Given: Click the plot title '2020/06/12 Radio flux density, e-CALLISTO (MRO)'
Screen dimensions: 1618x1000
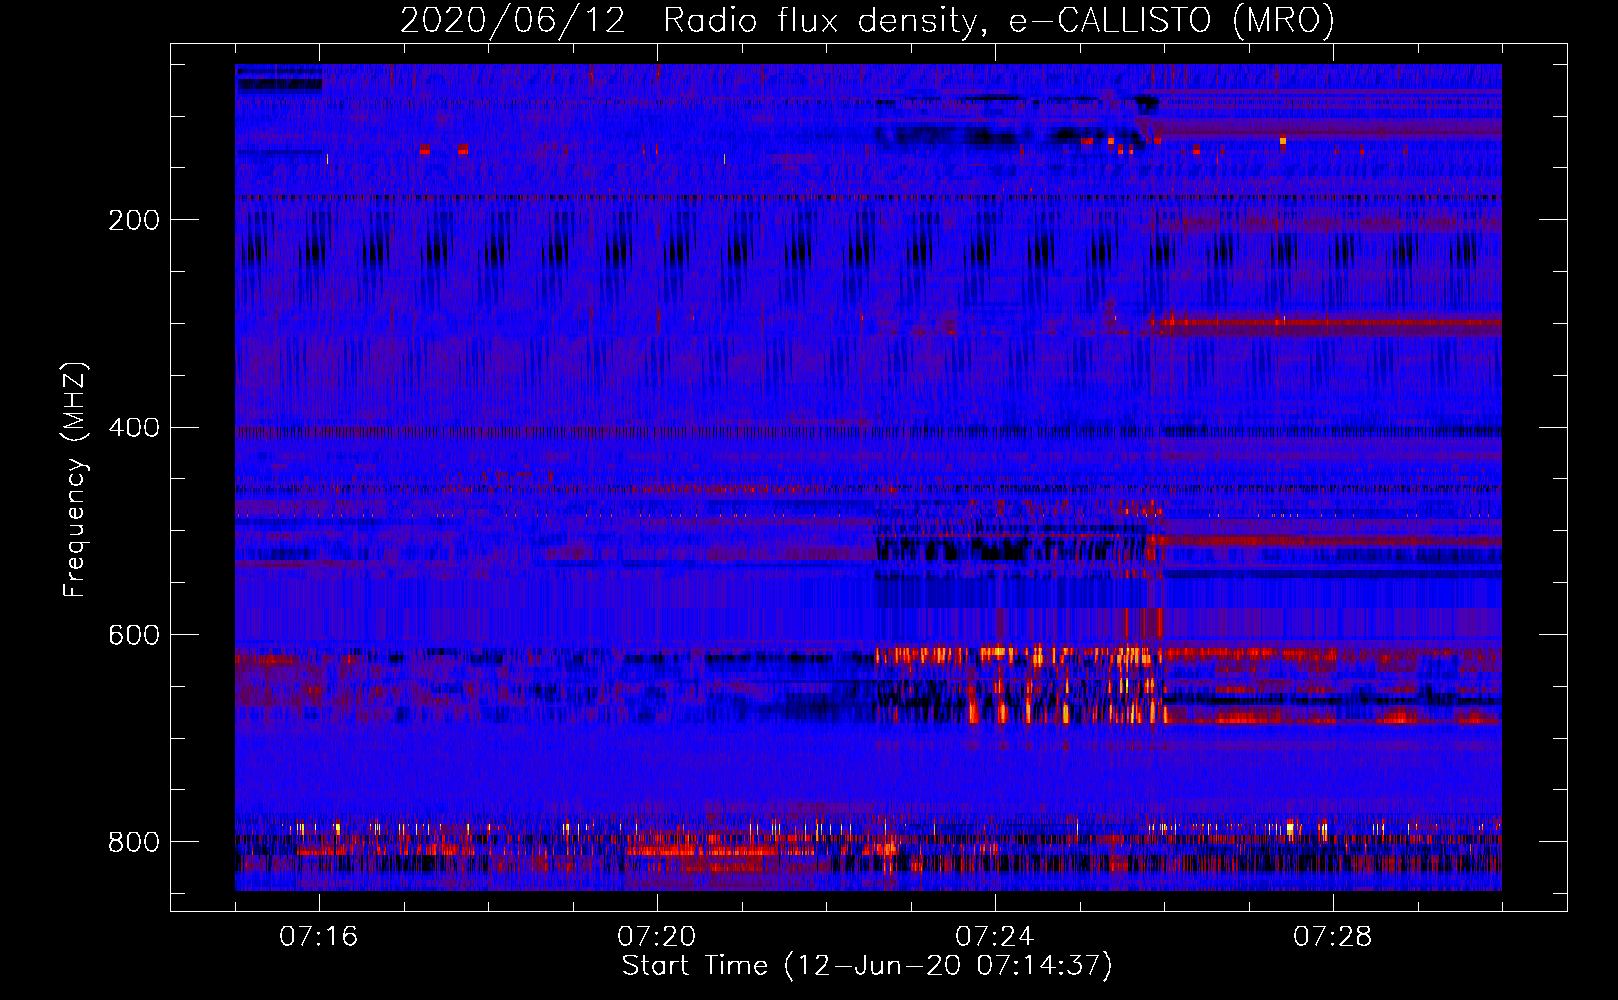Looking at the screenshot, I should click(x=867, y=20).
